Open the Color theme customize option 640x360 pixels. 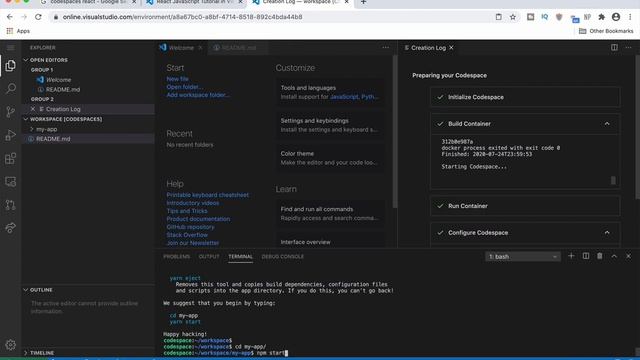pos(330,158)
